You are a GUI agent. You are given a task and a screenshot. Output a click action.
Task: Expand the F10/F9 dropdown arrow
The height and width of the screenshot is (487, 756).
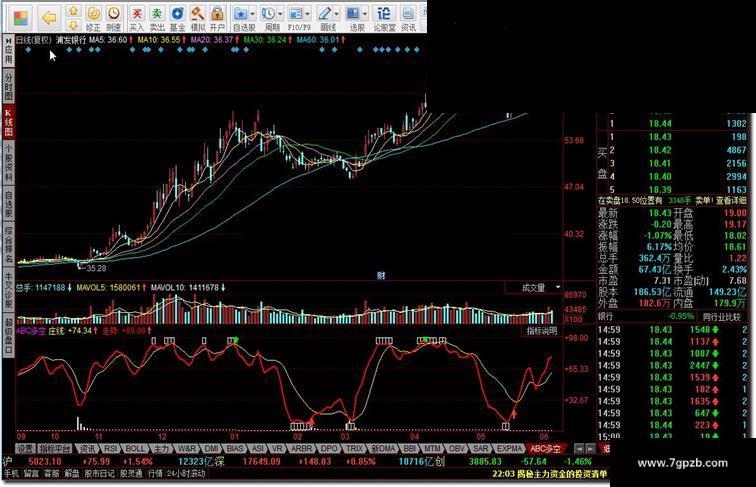click(x=308, y=14)
